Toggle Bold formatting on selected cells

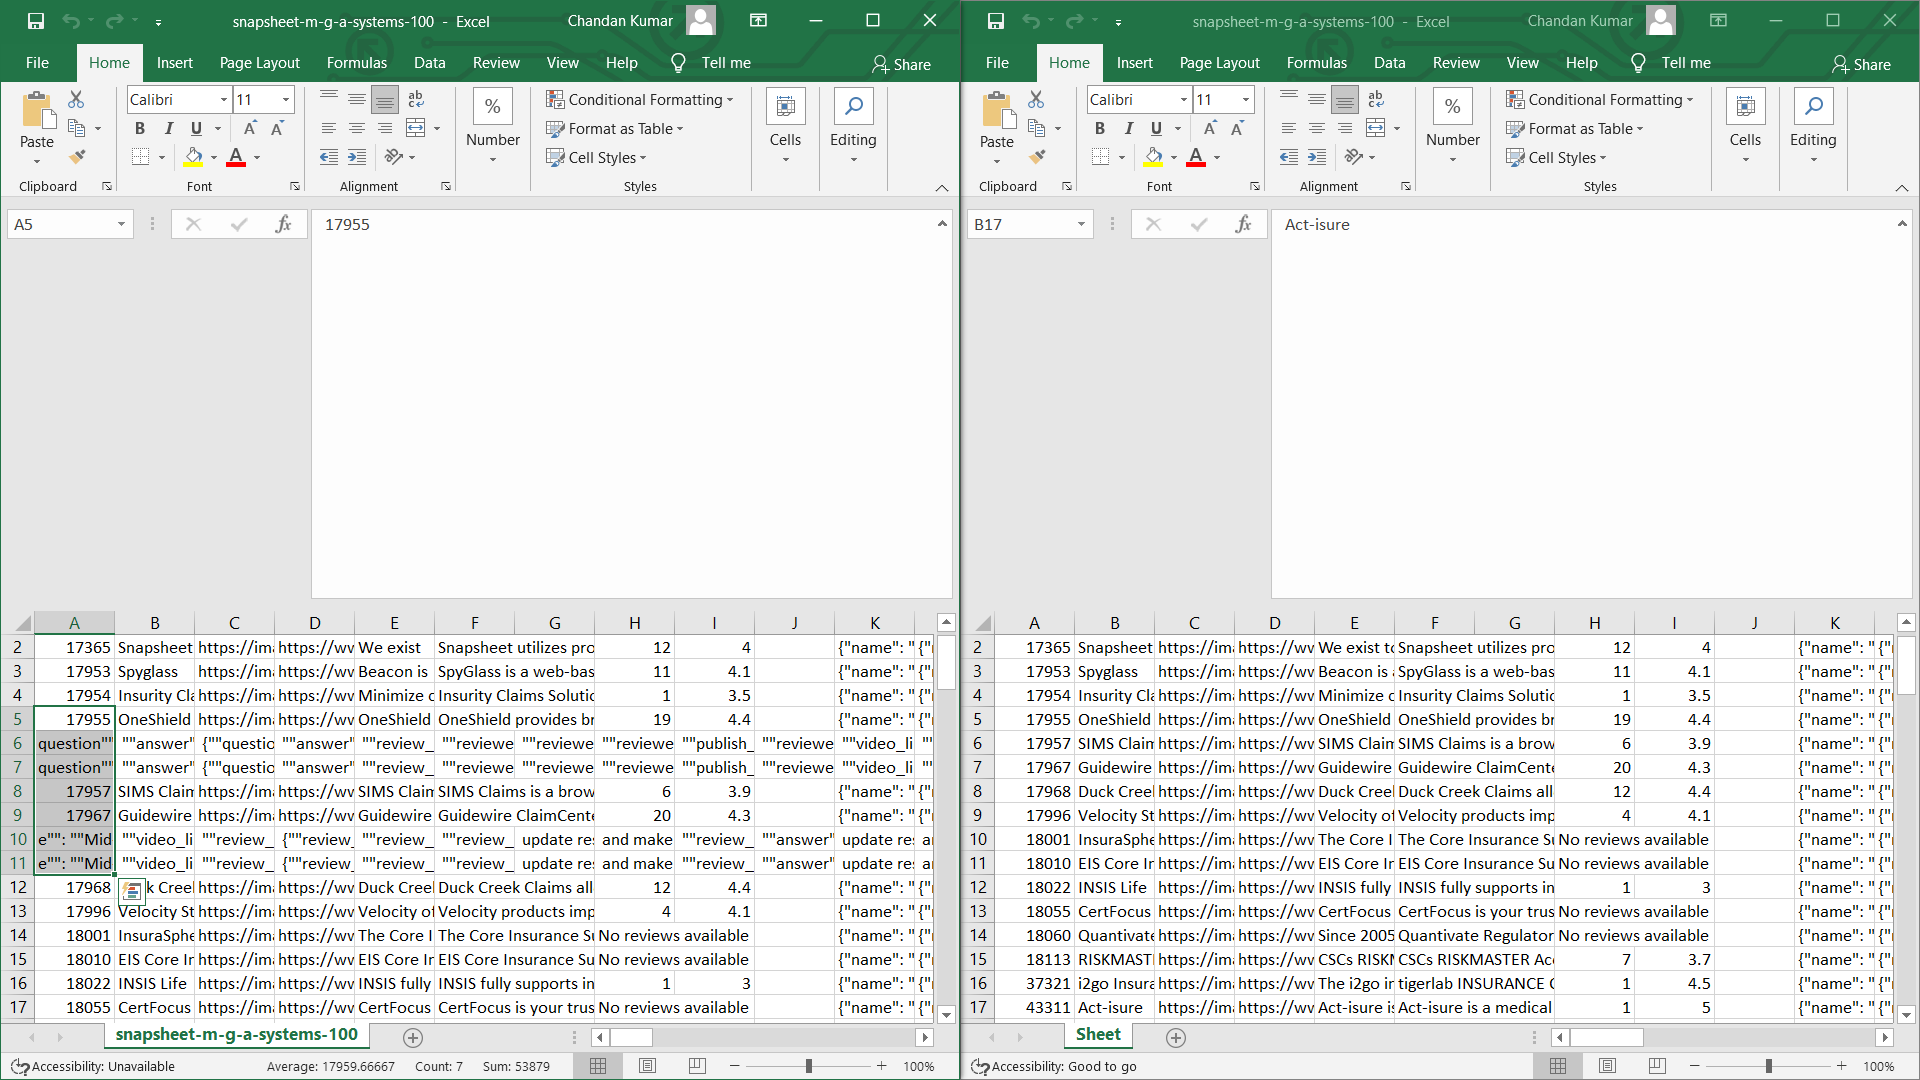140,127
